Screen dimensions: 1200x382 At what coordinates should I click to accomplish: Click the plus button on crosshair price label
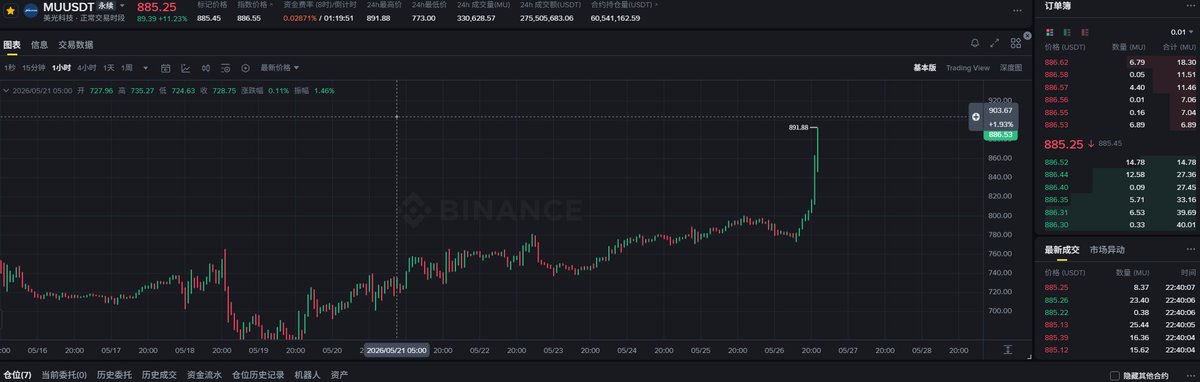(x=976, y=117)
